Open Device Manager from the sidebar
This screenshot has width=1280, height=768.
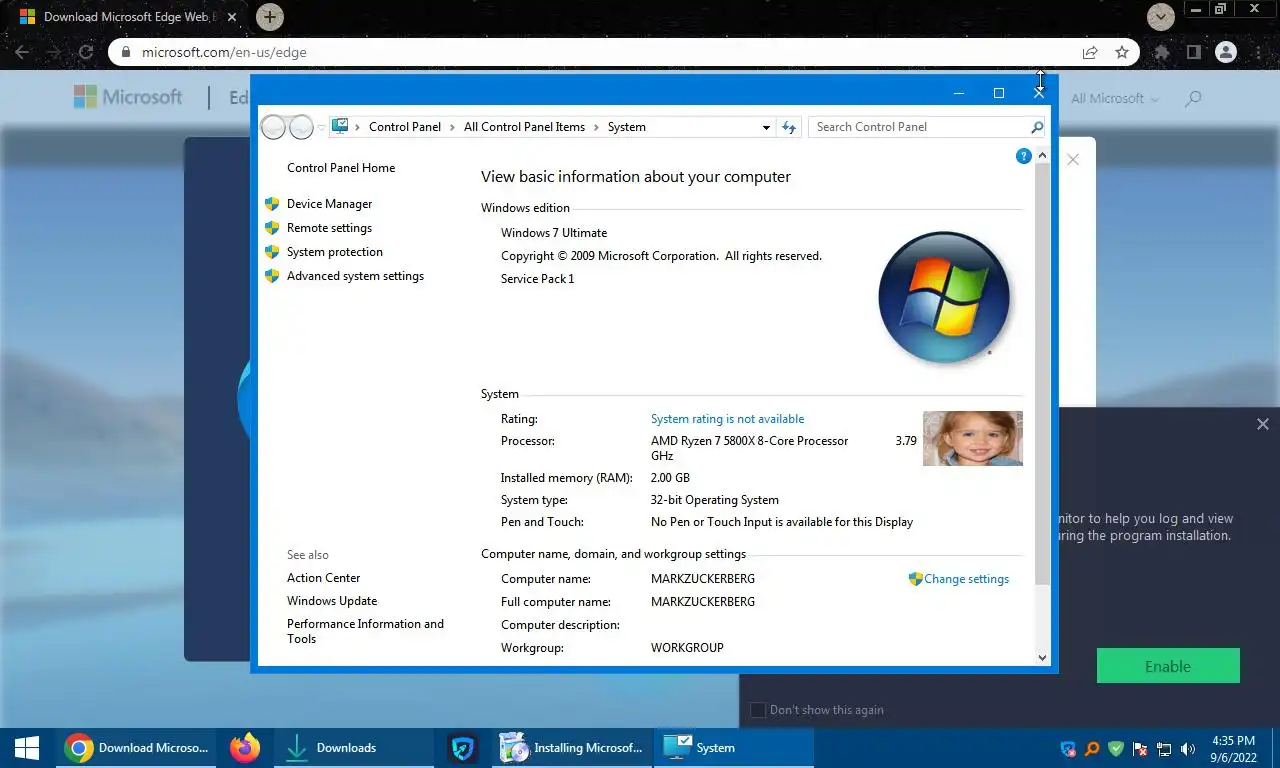(x=329, y=204)
